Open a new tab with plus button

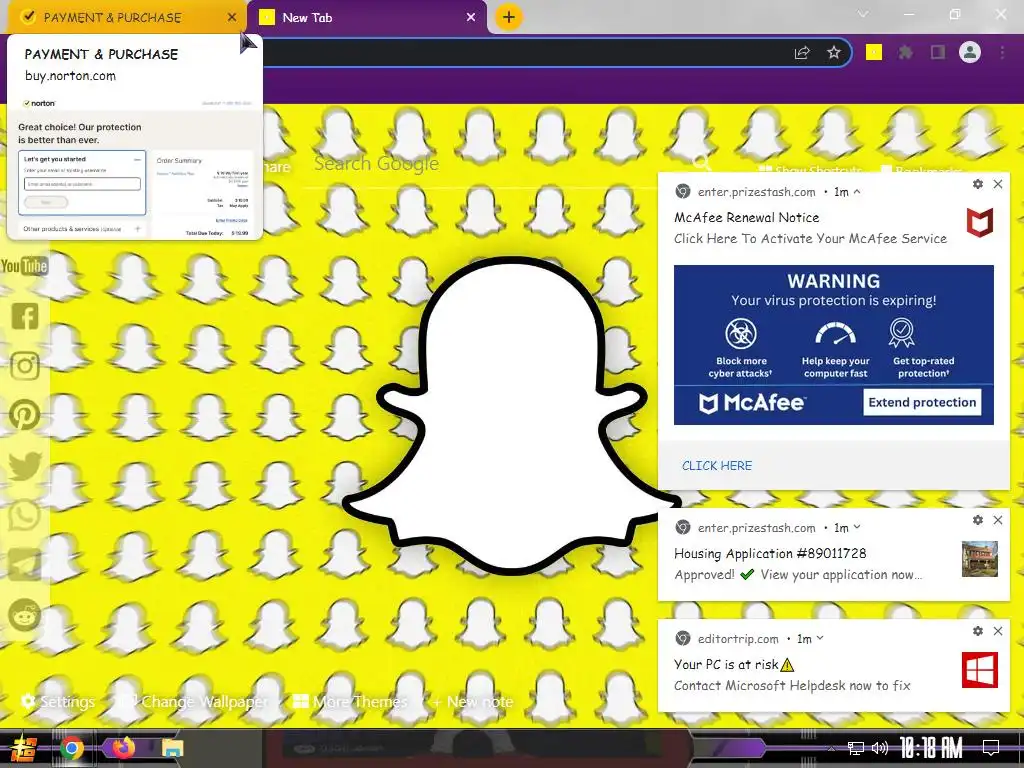[509, 17]
